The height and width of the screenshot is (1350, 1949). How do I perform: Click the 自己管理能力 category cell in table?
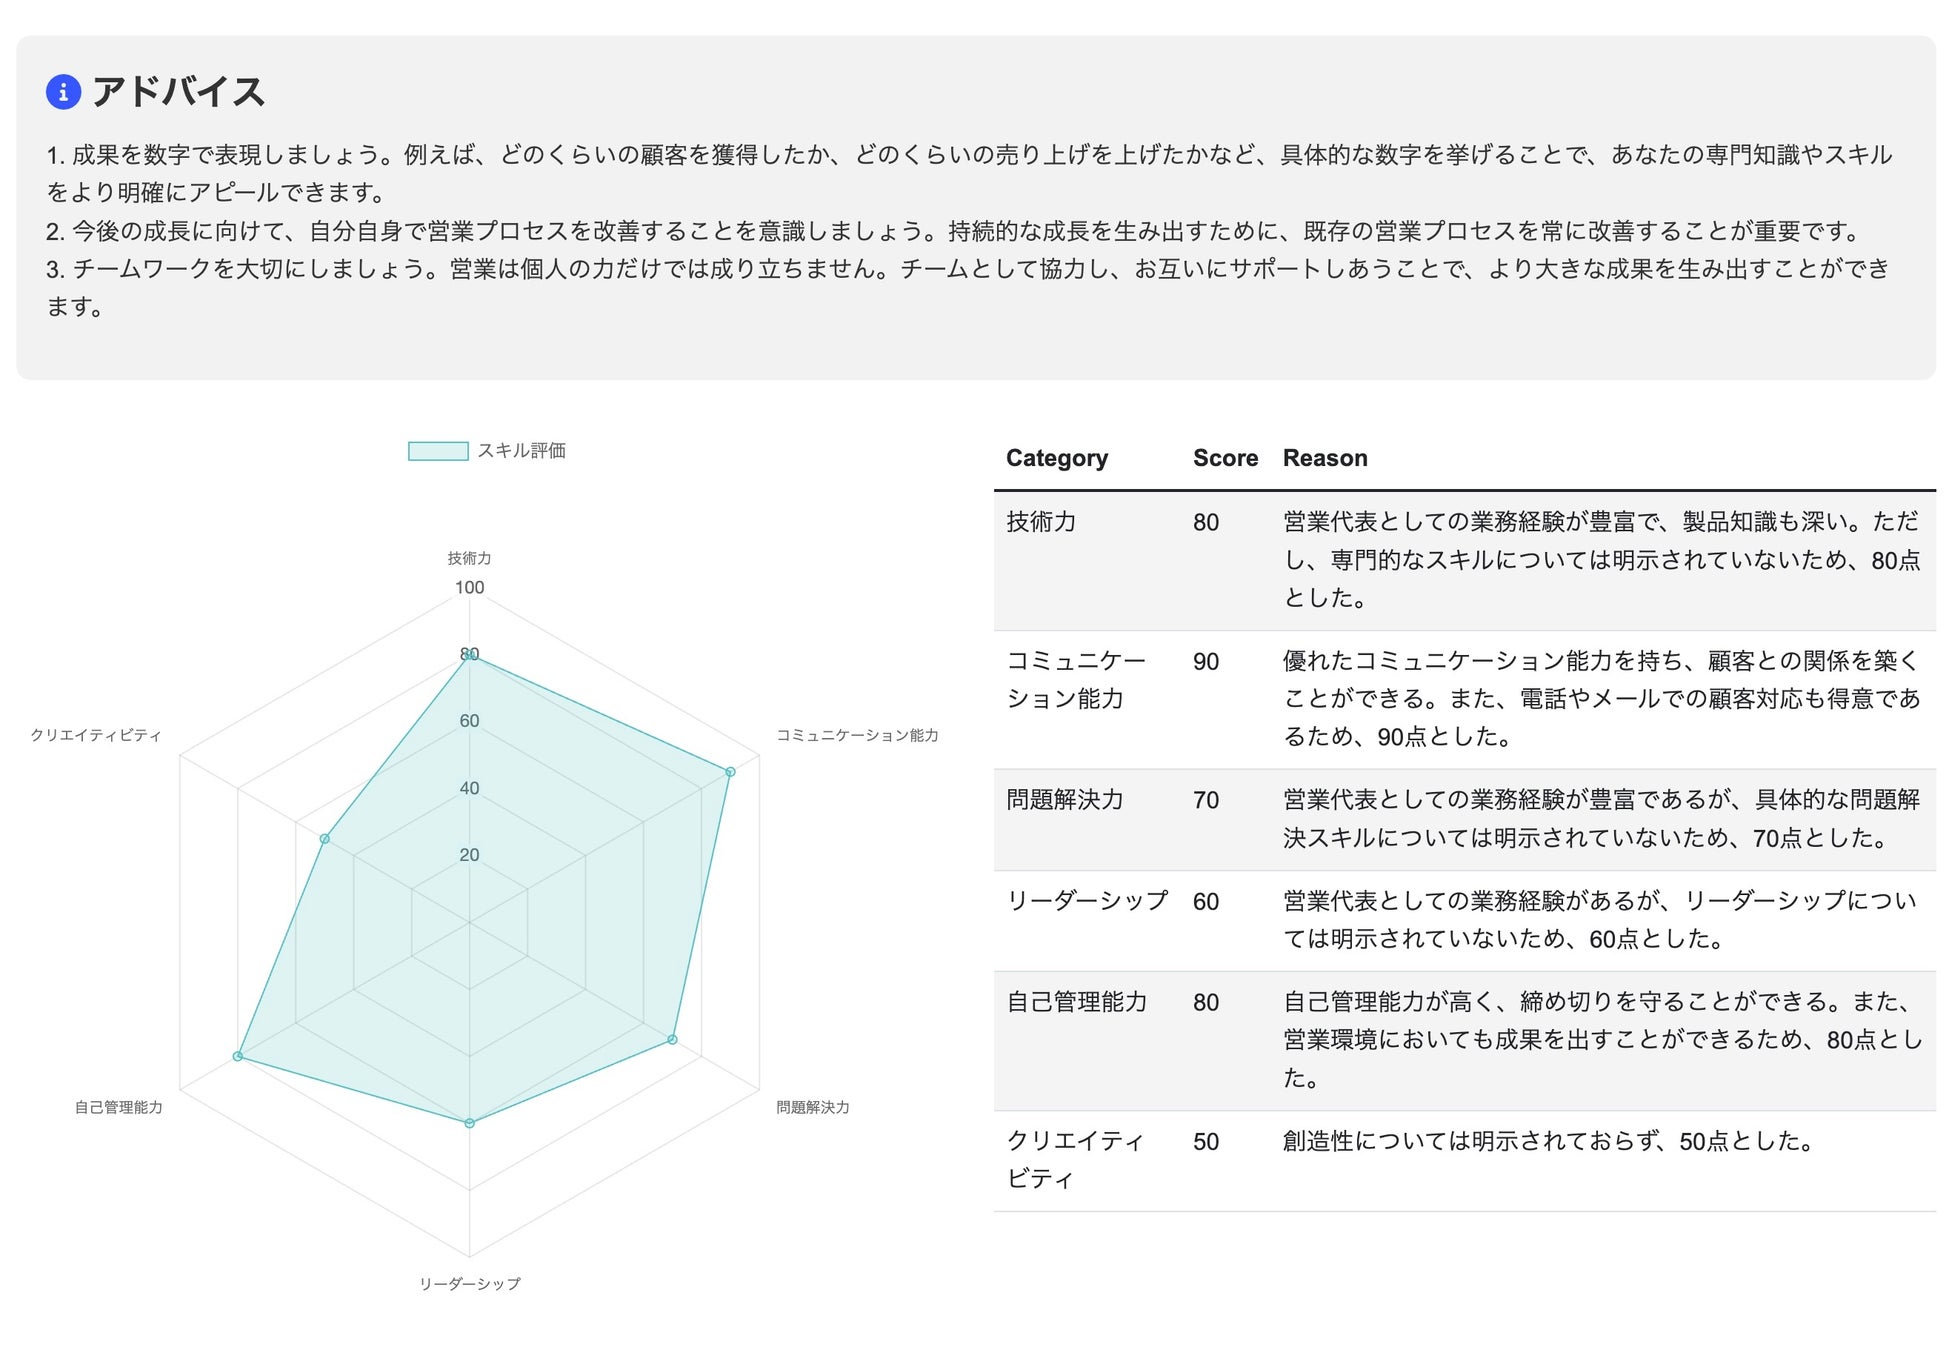click(x=1077, y=1002)
